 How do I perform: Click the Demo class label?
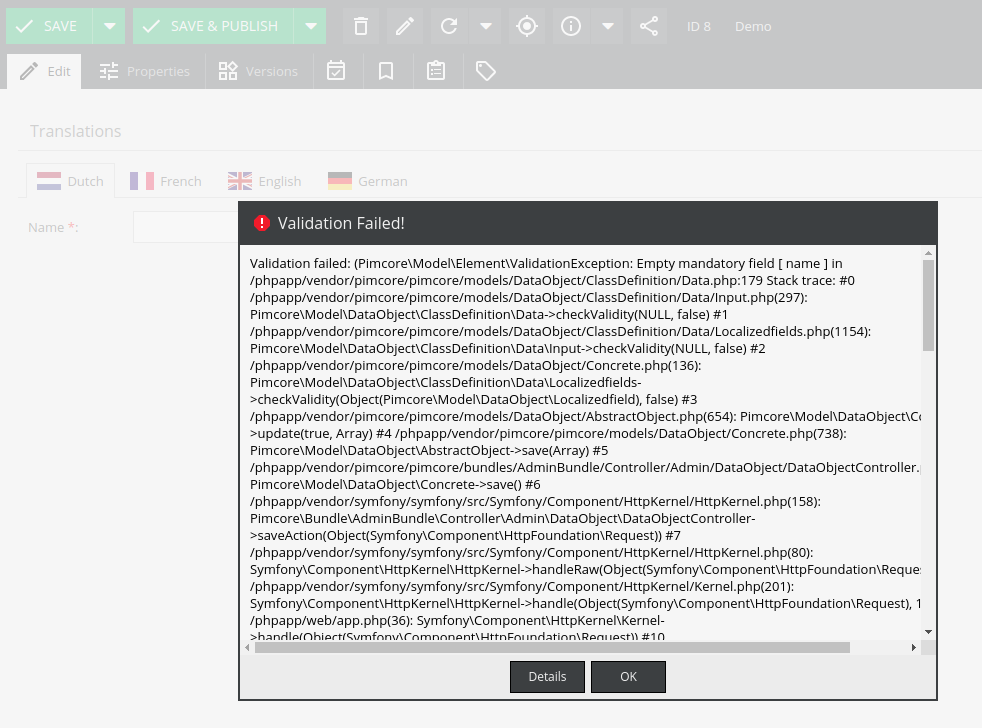coord(753,26)
